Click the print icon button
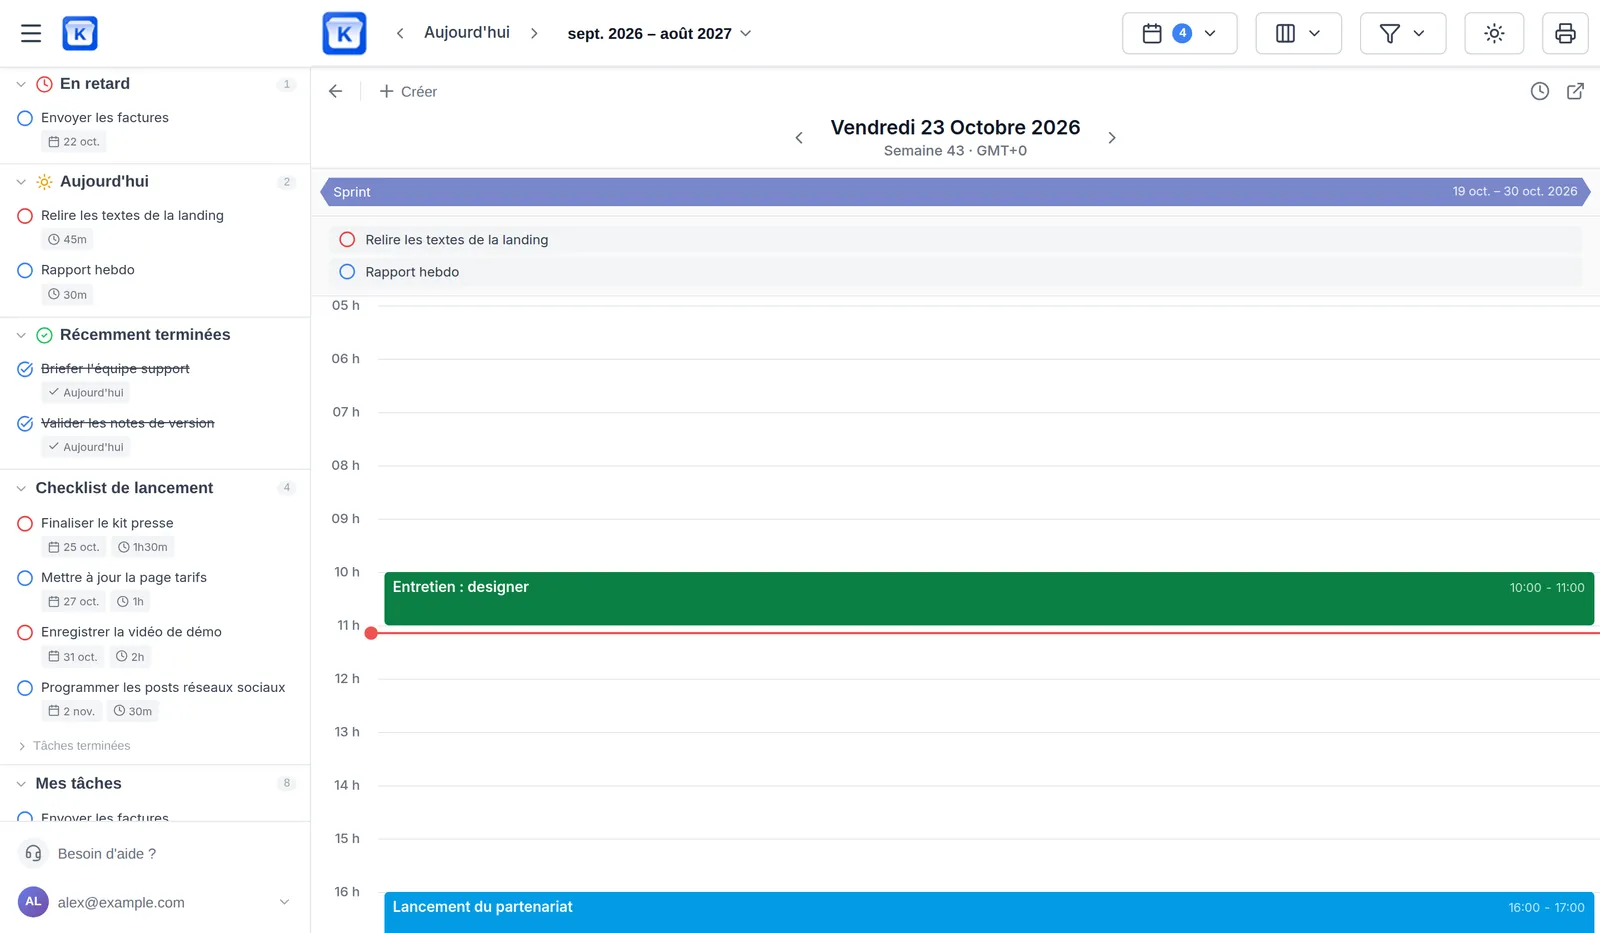 (x=1565, y=33)
